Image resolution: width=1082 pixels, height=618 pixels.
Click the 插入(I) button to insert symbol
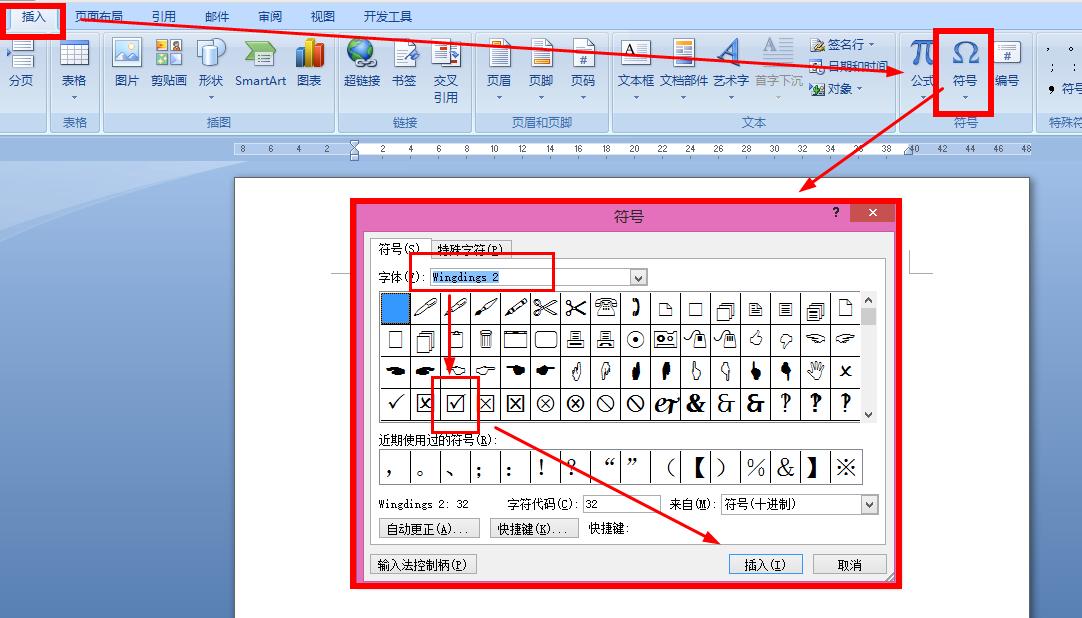[765, 563]
